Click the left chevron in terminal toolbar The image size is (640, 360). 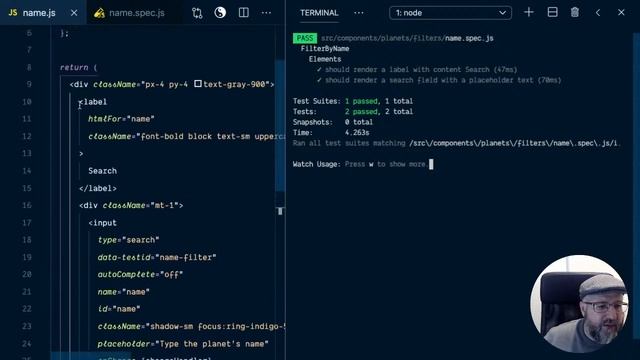coord(598,13)
